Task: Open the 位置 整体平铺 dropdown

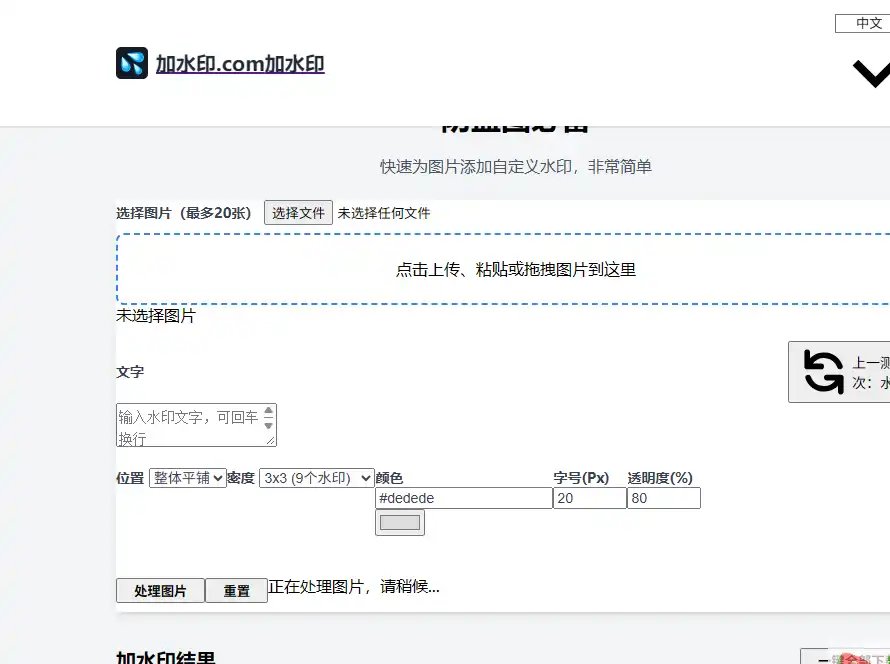Action: click(x=188, y=478)
